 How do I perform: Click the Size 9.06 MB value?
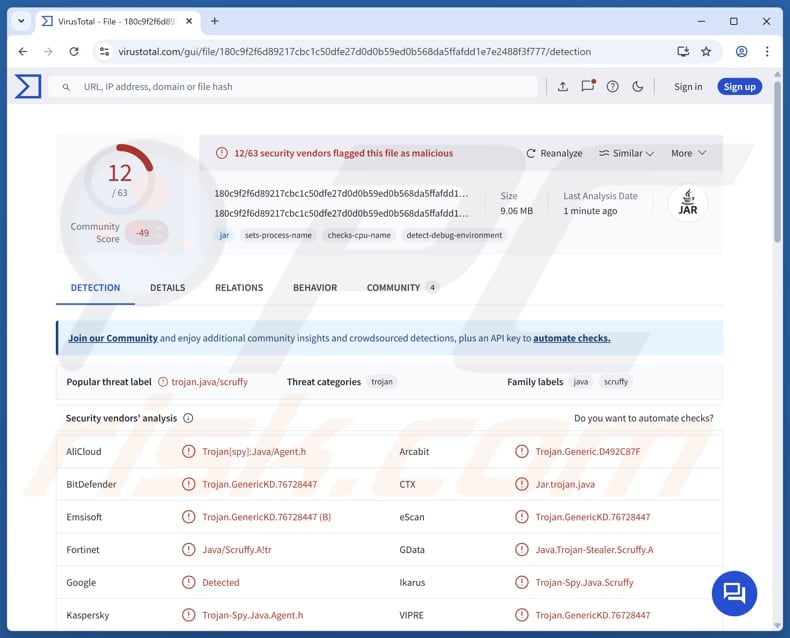tap(516, 211)
